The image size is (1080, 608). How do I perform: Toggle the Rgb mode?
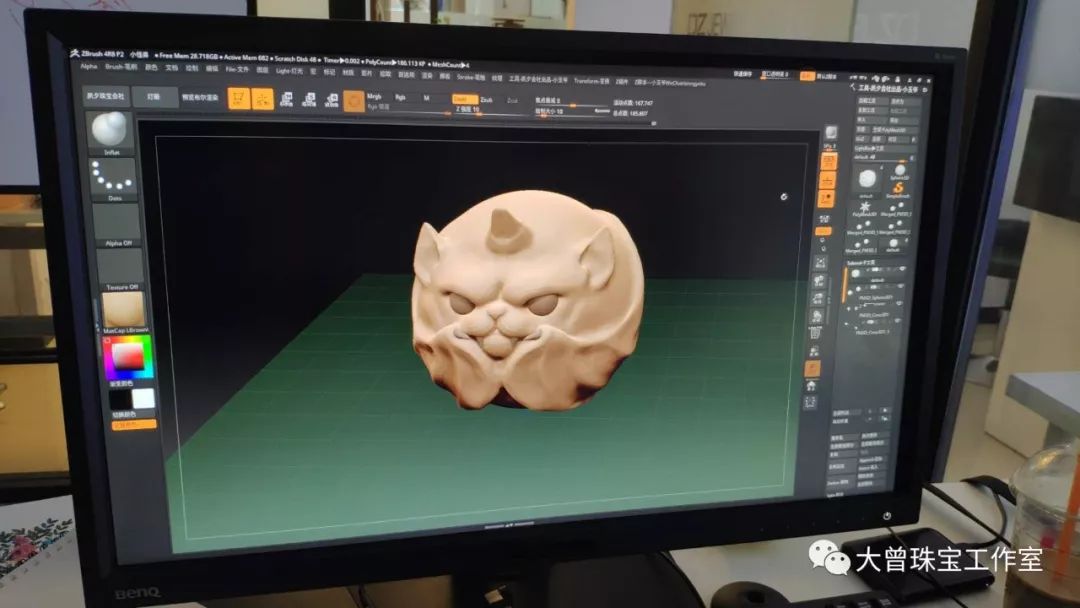400,97
